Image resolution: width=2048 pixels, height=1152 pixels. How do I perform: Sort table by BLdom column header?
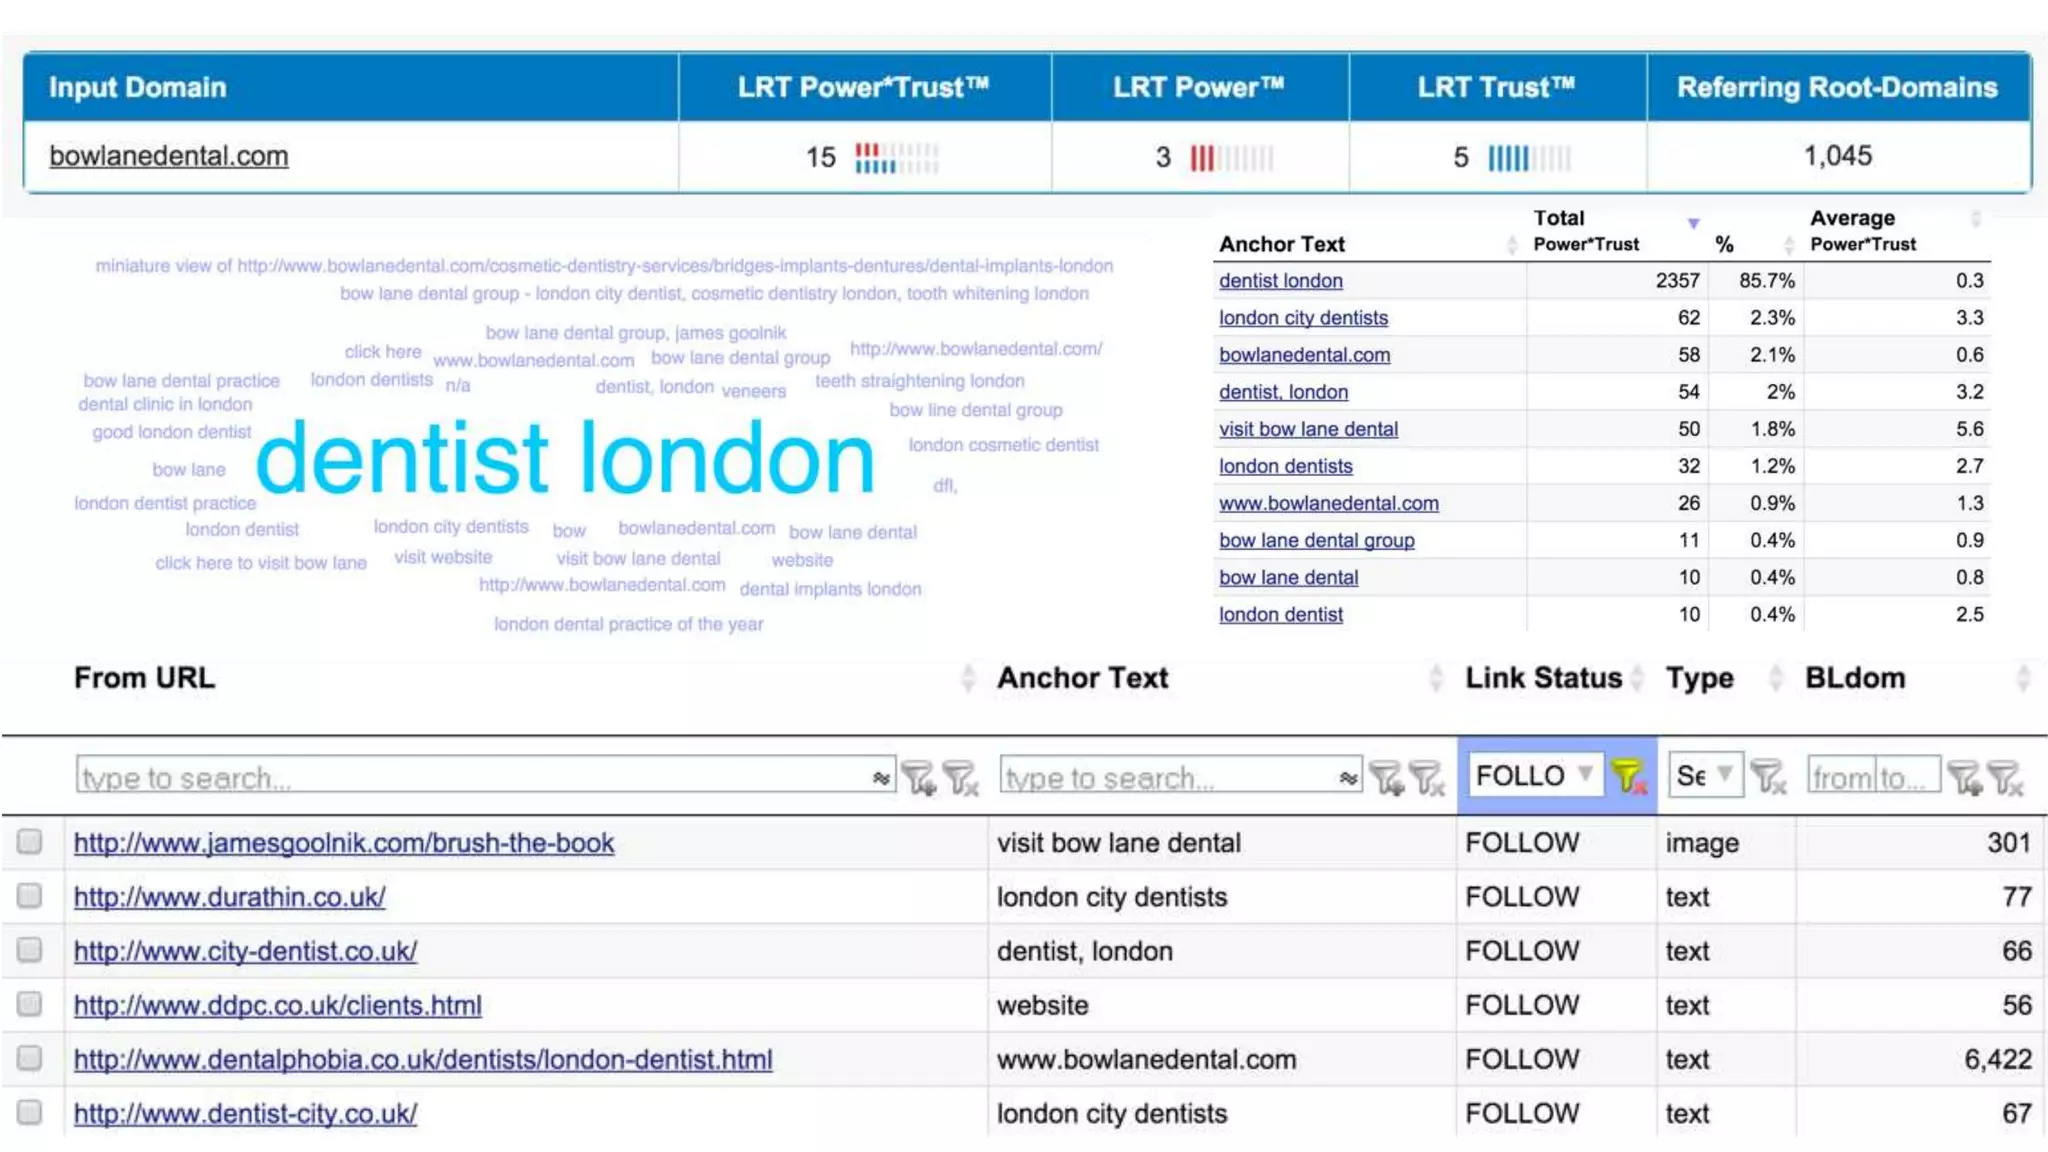coord(1855,678)
